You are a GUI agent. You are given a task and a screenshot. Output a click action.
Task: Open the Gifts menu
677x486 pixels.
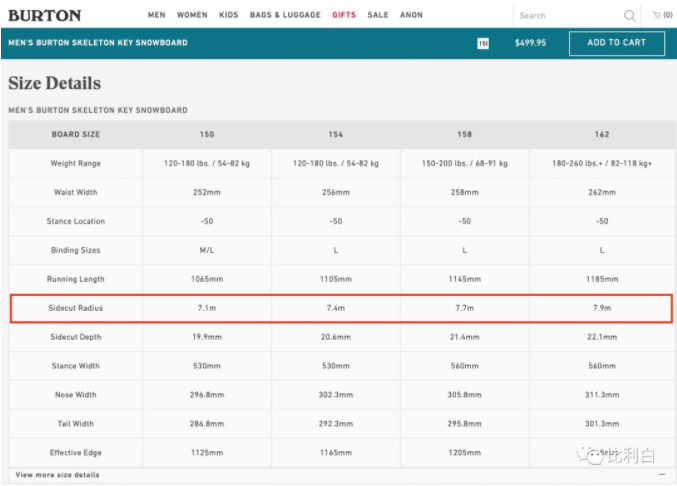(344, 15)
